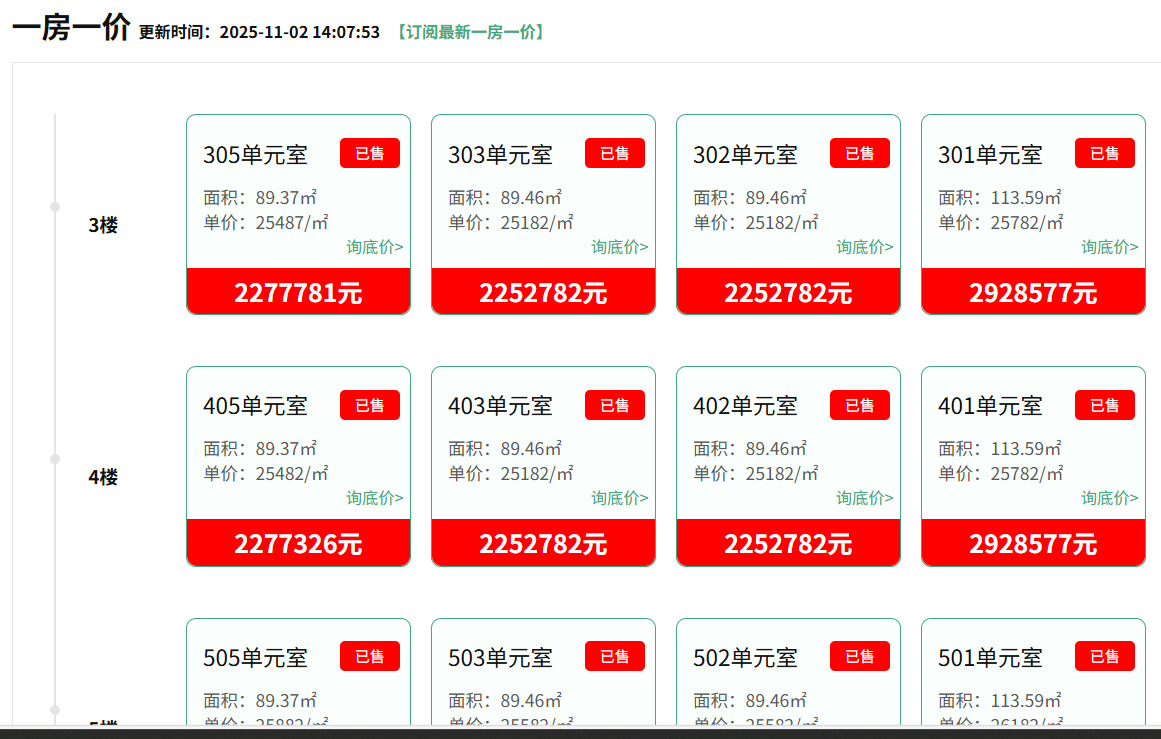Click the 2277781元 price bar
1161x739 pixels.
[298, 292]
